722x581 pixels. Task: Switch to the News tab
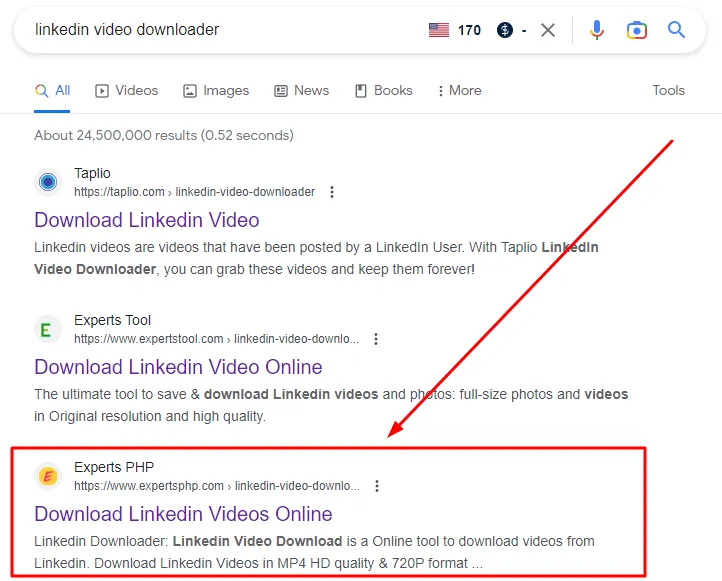coord(302,90)
